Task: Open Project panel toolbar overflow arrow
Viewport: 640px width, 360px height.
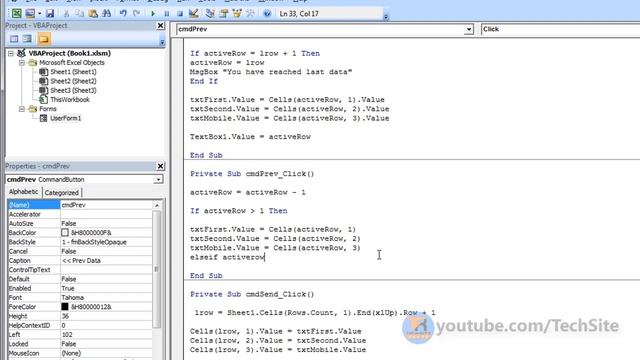Action: pyautogui.click(x=162, y=42)
